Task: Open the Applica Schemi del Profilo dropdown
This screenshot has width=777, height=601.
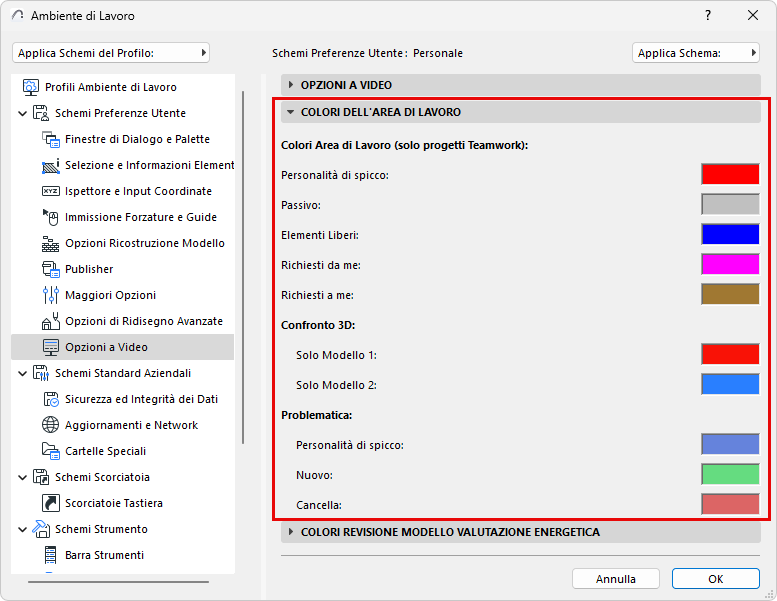Action: click(x=111, y=53)
